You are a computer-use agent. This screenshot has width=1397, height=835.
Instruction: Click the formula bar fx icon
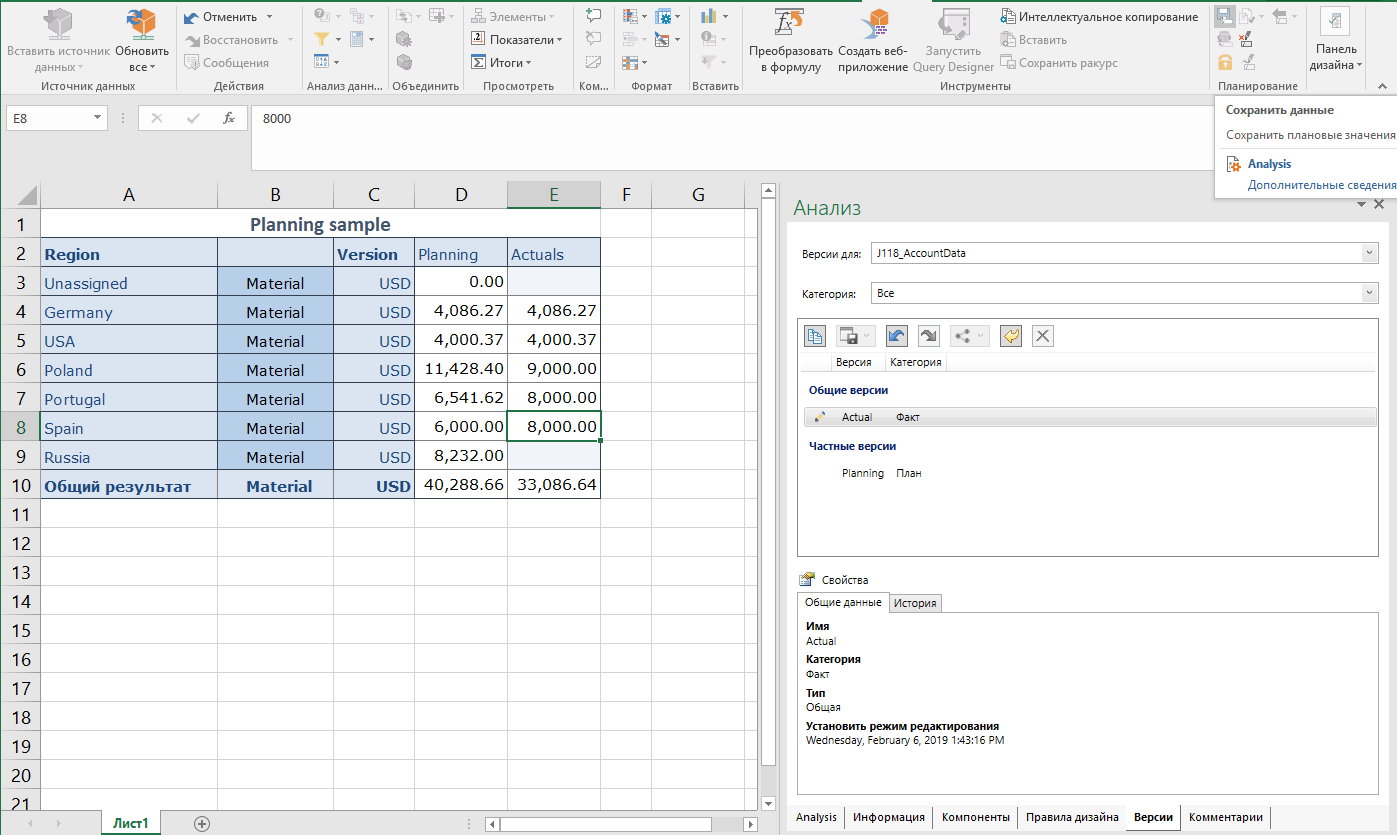[x=229, y=118]
